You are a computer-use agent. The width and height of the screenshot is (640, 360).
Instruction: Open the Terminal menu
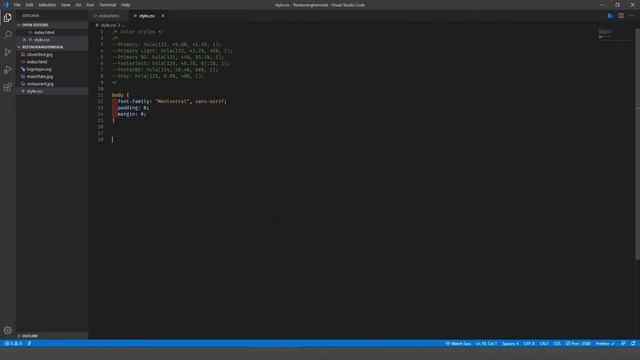(x=107, y=5)
